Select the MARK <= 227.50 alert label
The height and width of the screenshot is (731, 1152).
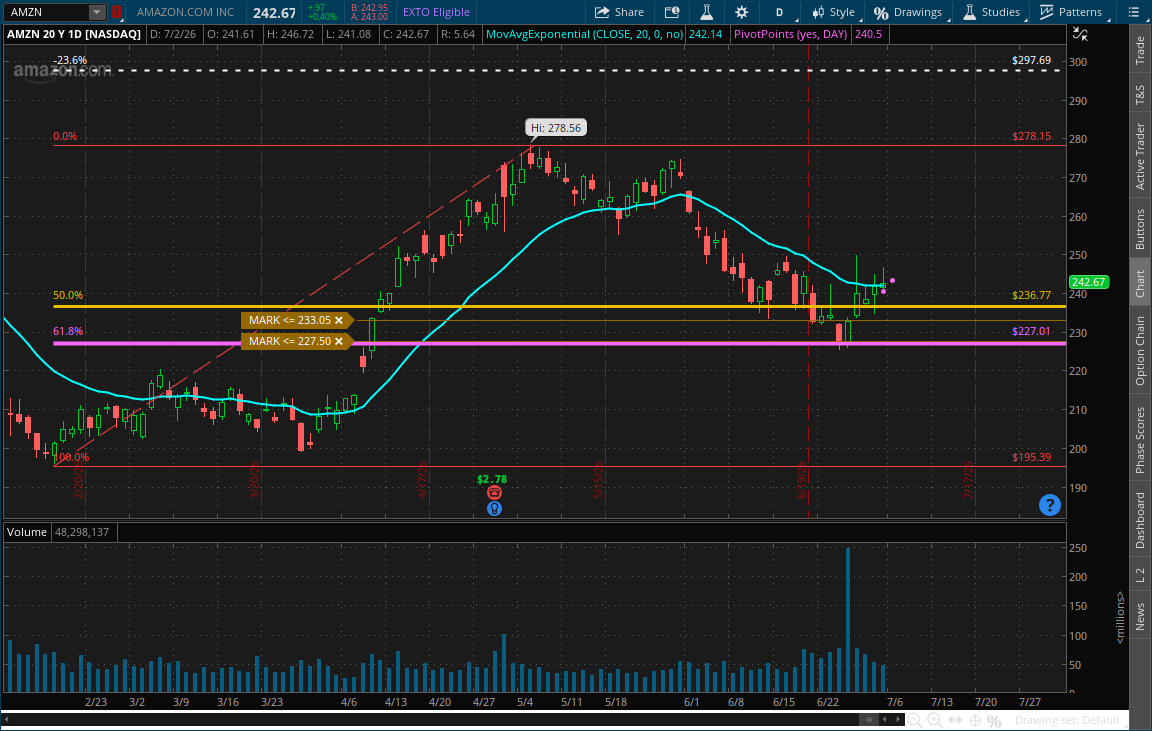(x=289, y=341)
